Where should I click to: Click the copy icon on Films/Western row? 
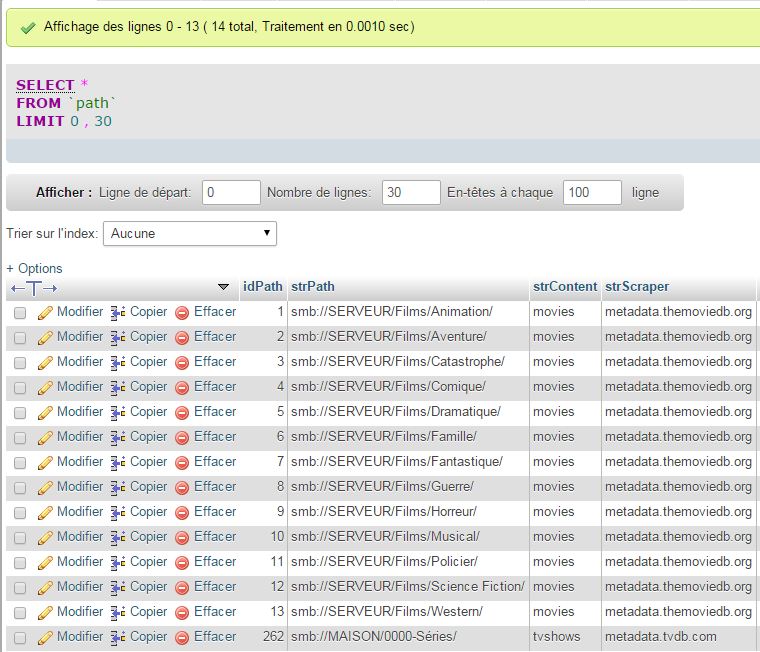[x=118, y=612]
